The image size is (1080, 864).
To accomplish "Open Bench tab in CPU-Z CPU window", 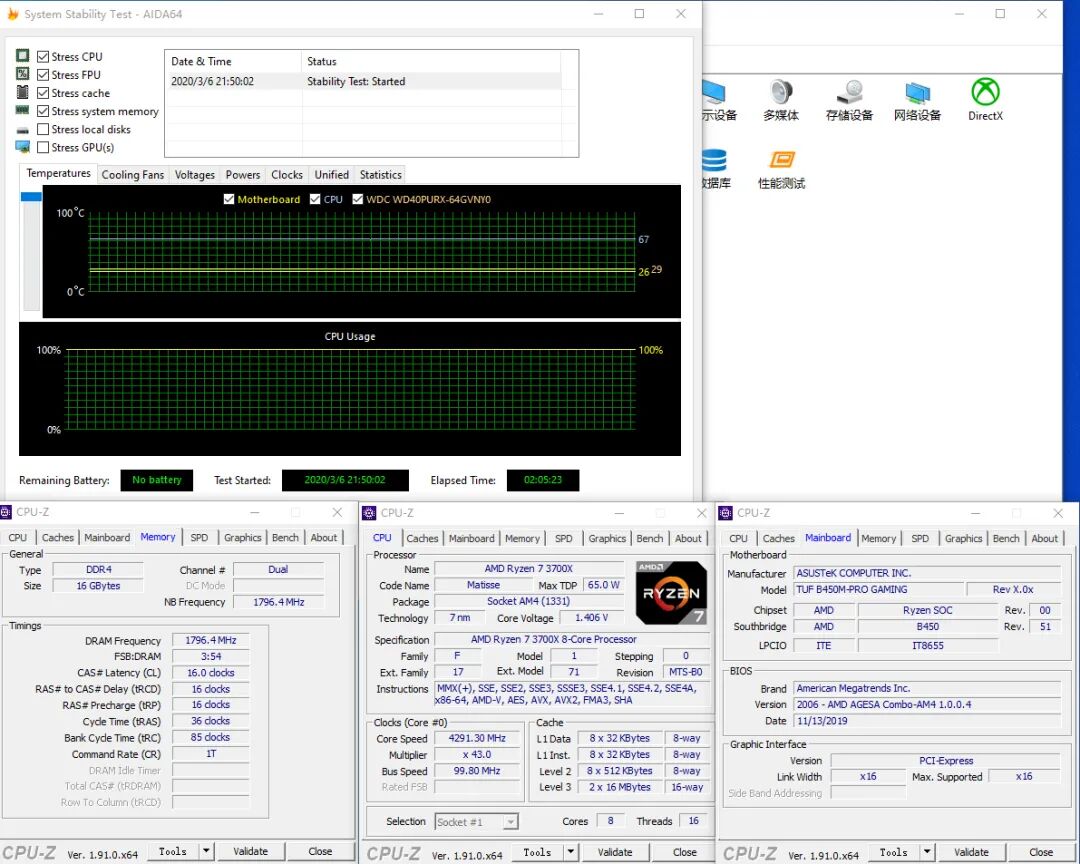I will tap(650, 538).
